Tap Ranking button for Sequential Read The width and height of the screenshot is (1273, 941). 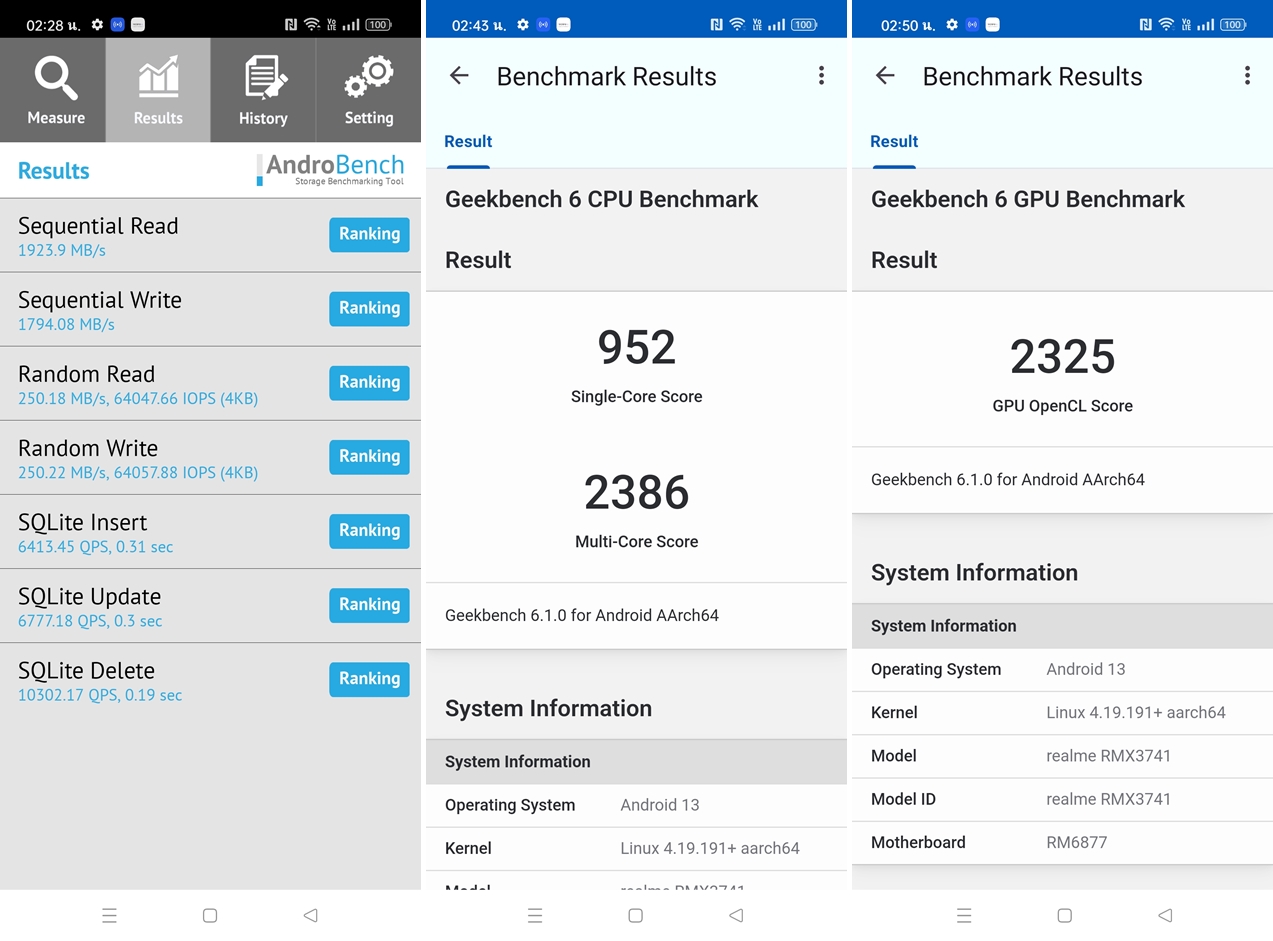[369, 234]
